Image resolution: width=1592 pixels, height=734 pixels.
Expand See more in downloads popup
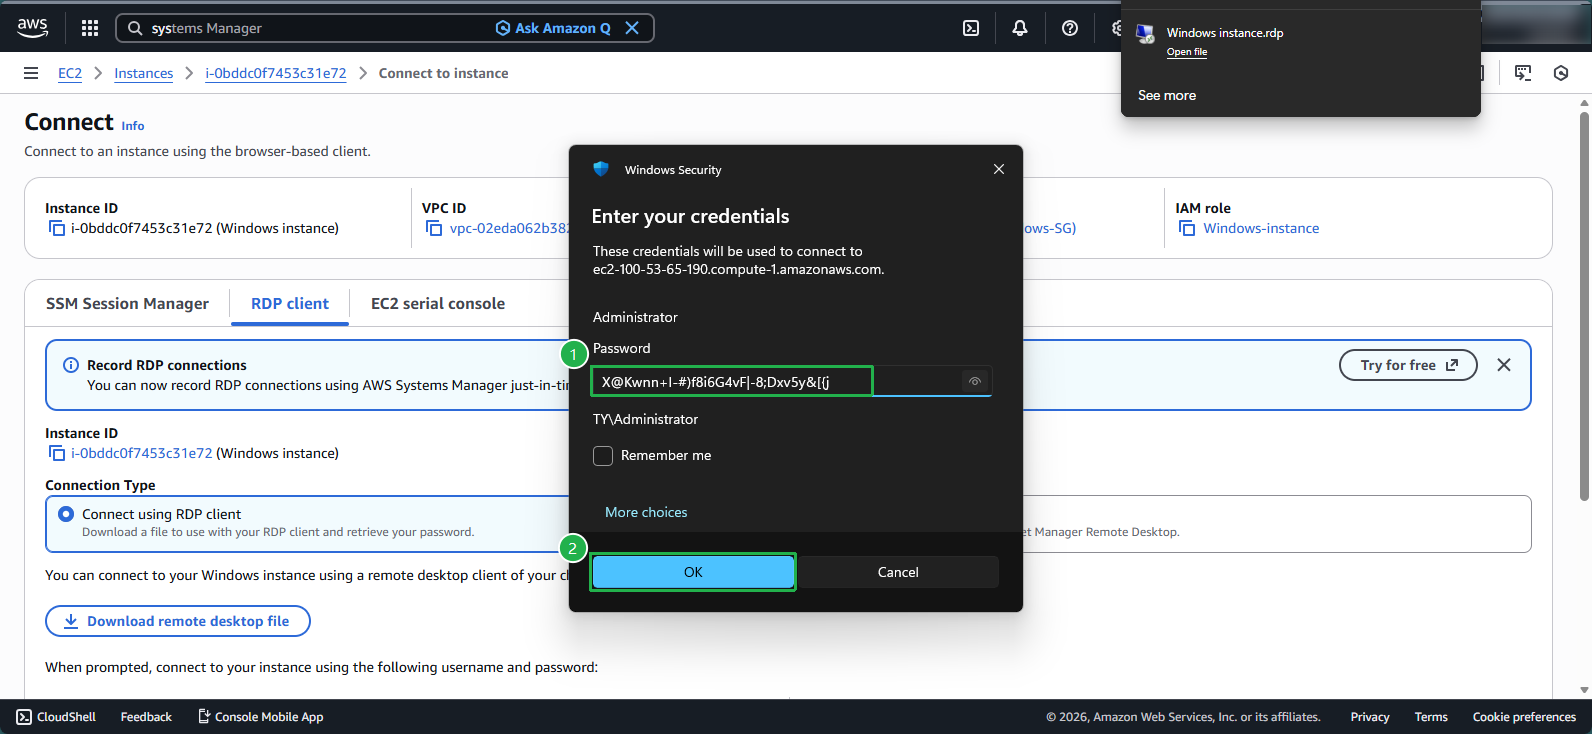click(1167, 95)
